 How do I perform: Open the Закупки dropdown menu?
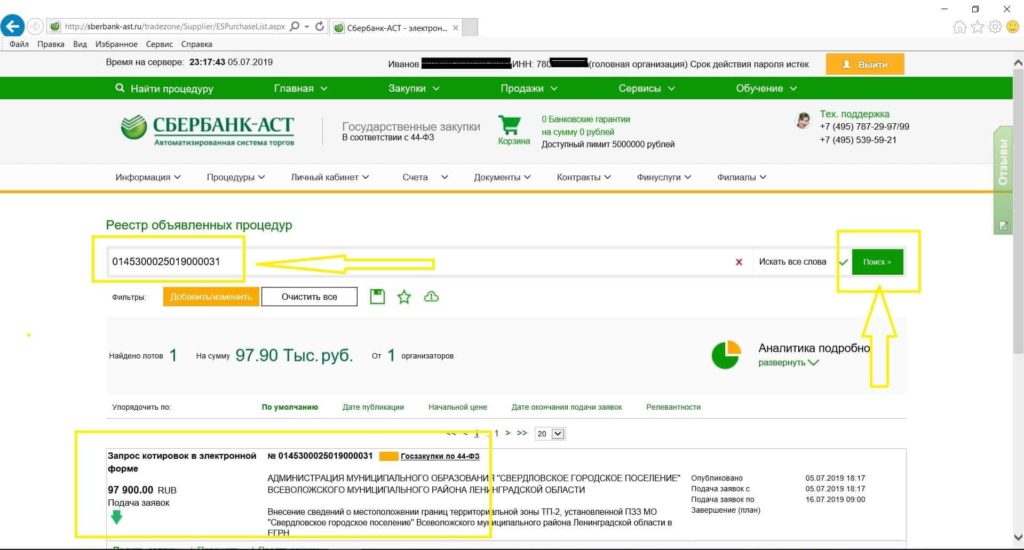[413, 88]
